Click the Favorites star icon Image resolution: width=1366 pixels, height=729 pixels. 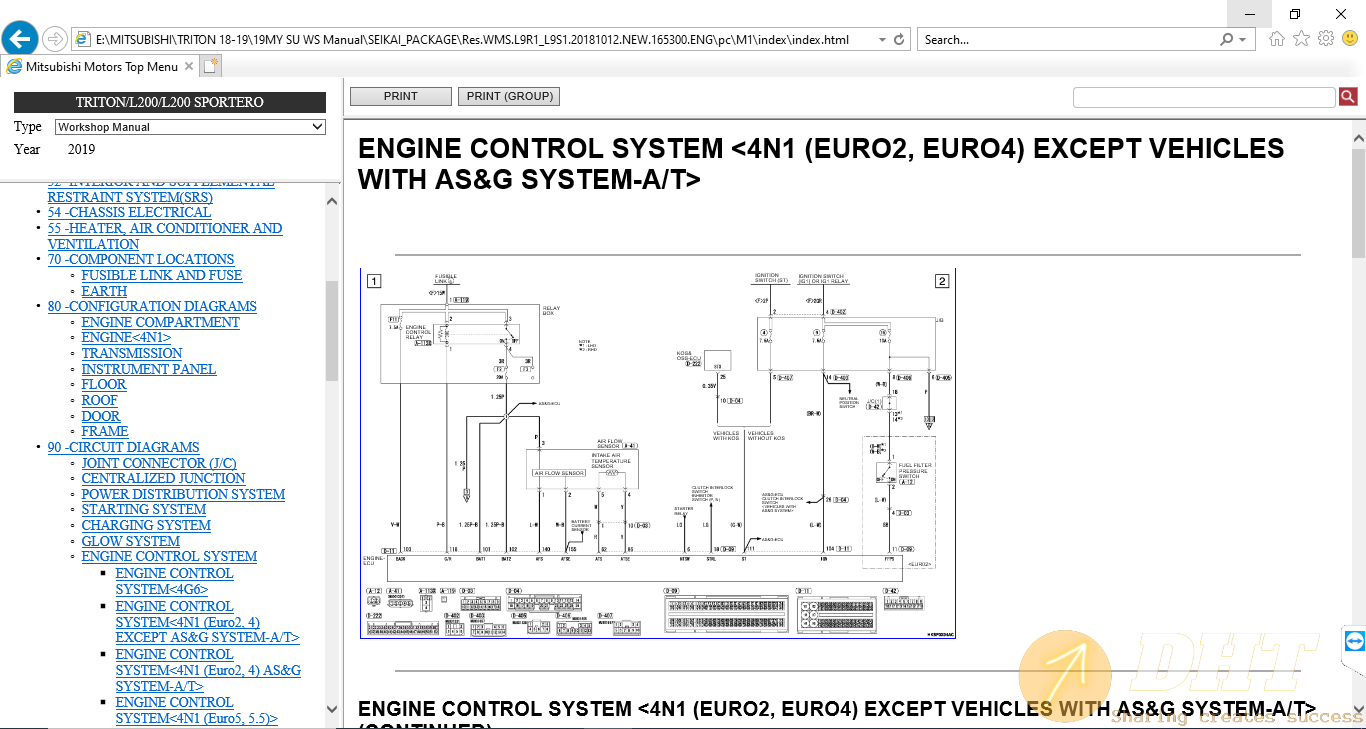coord(1301,39)
